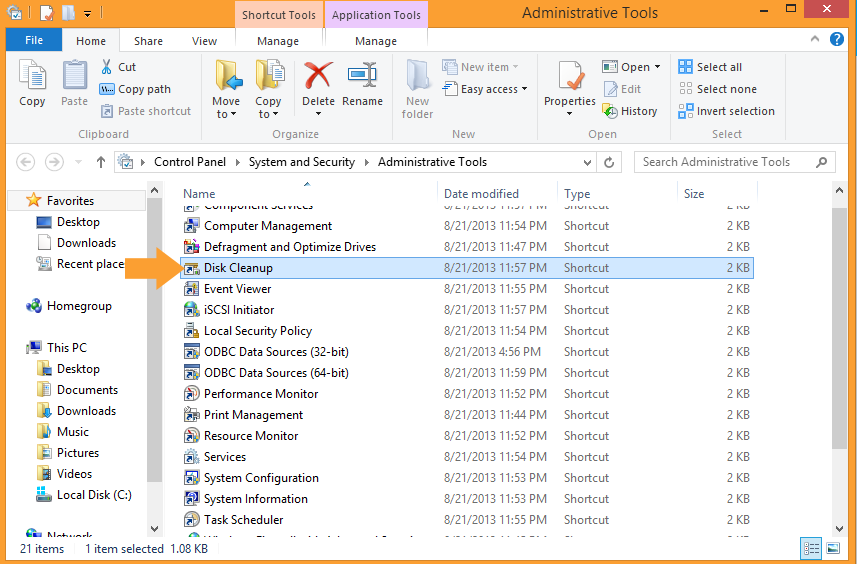Sort by the Name column header
Viewport: 857px width, 564px height.
tap(308, 193)
